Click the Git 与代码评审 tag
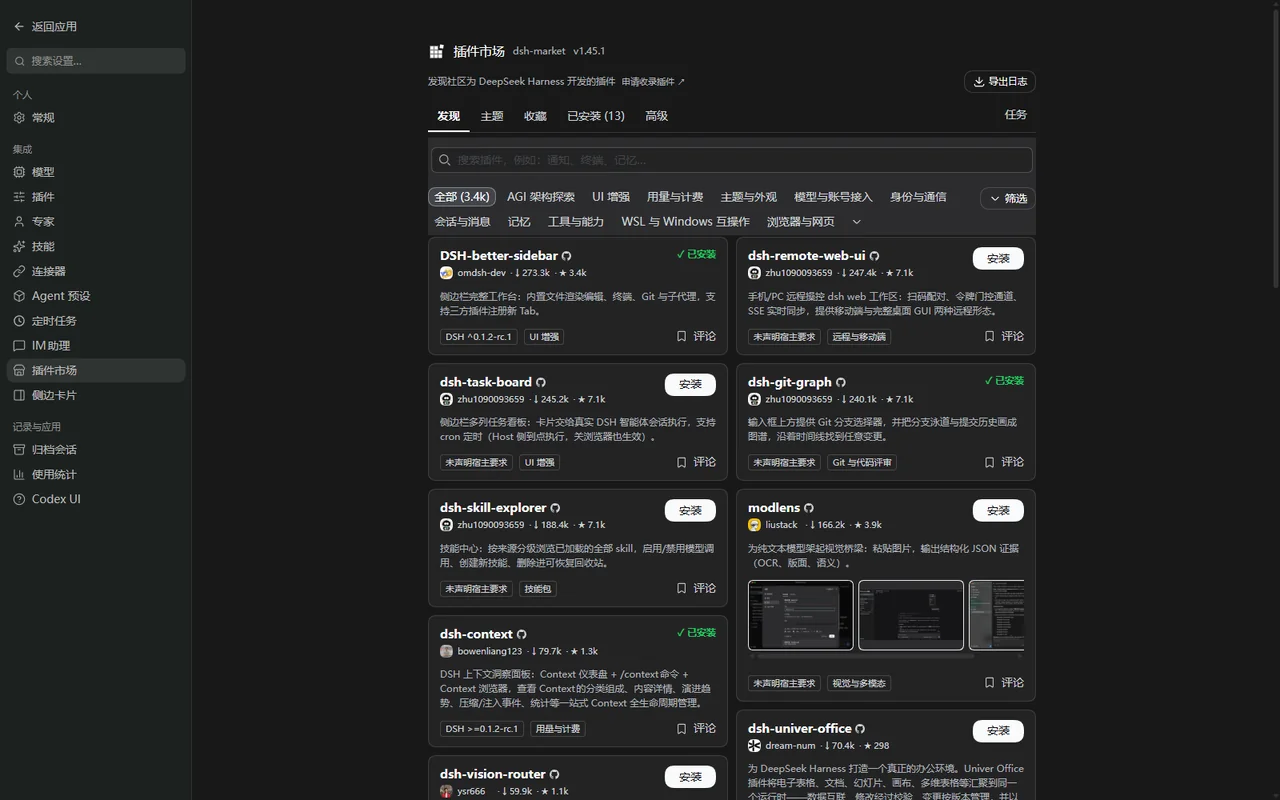 (x=862, y=462)
